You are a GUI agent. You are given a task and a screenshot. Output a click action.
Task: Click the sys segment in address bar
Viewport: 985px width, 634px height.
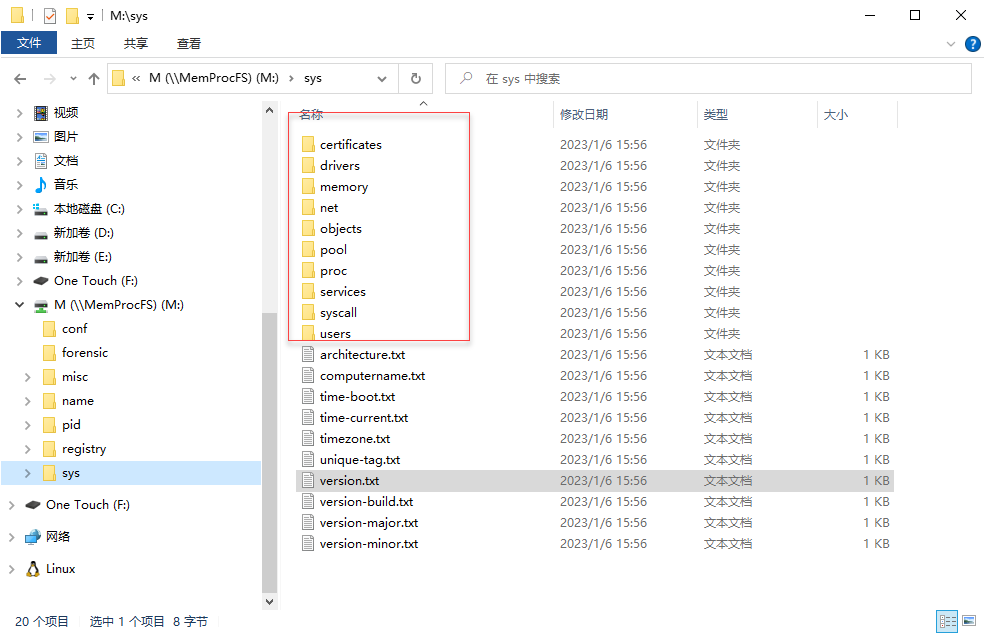pos(313,79)
